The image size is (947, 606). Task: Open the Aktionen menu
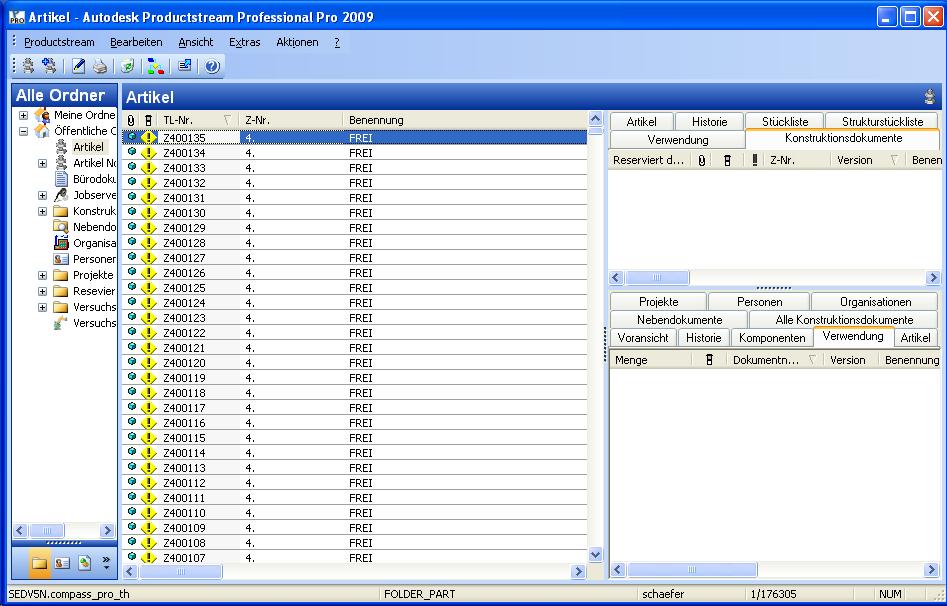pyautogui.click(x=297, y=42)
